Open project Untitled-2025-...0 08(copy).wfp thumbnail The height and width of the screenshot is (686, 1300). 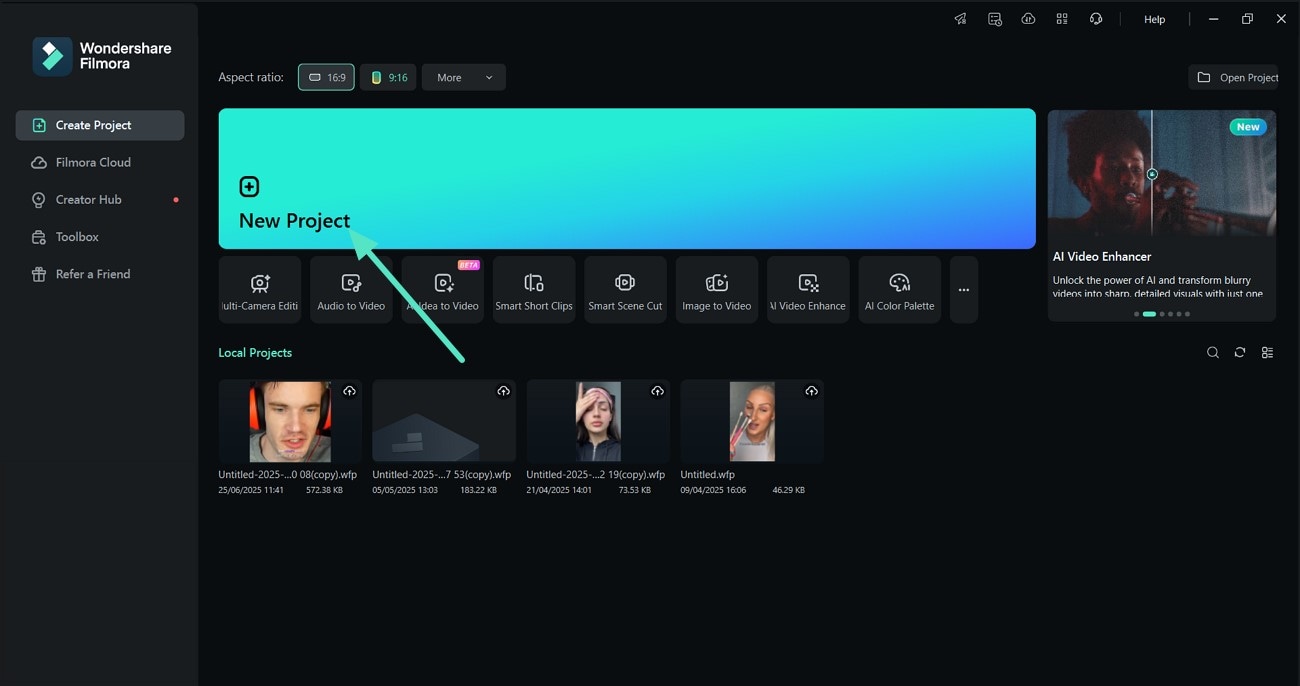(290, 421)
